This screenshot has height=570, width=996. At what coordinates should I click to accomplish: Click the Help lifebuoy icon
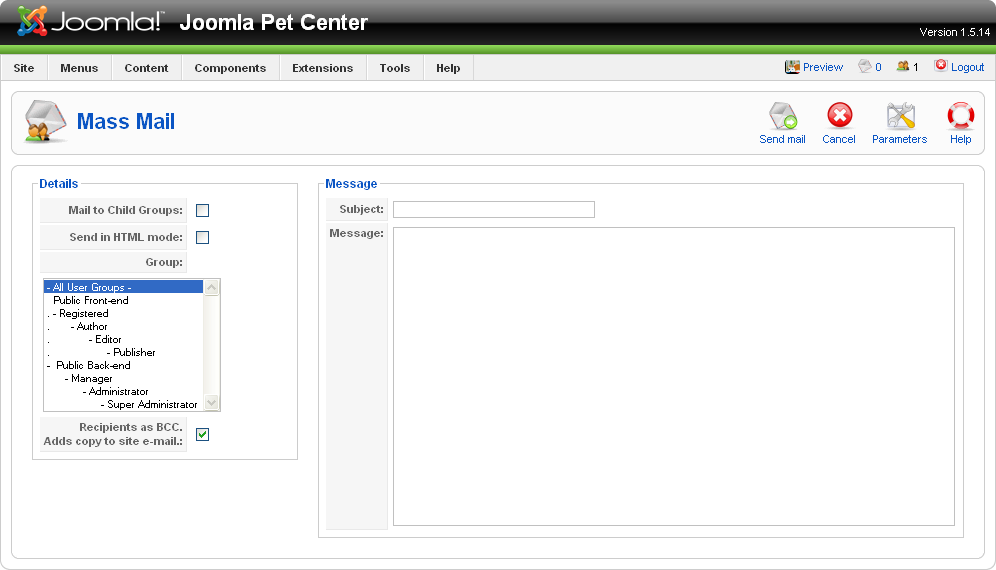[960, 116]
